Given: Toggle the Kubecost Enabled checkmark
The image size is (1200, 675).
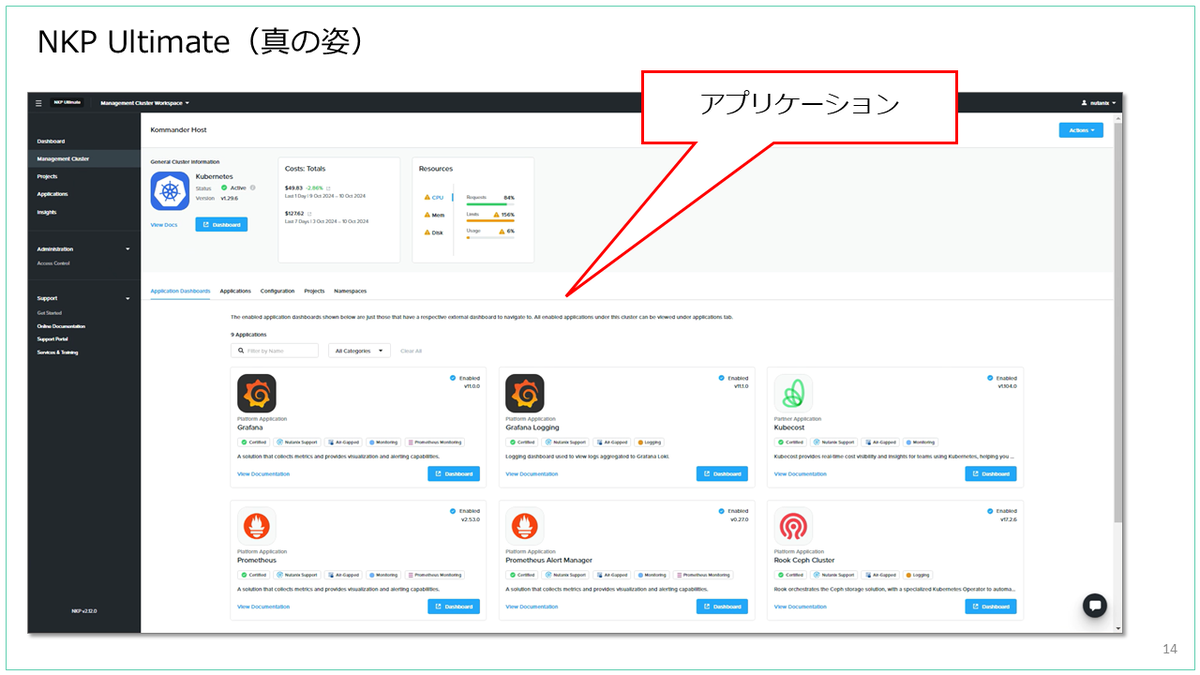Looking at the screenshot, I should 989,378.
